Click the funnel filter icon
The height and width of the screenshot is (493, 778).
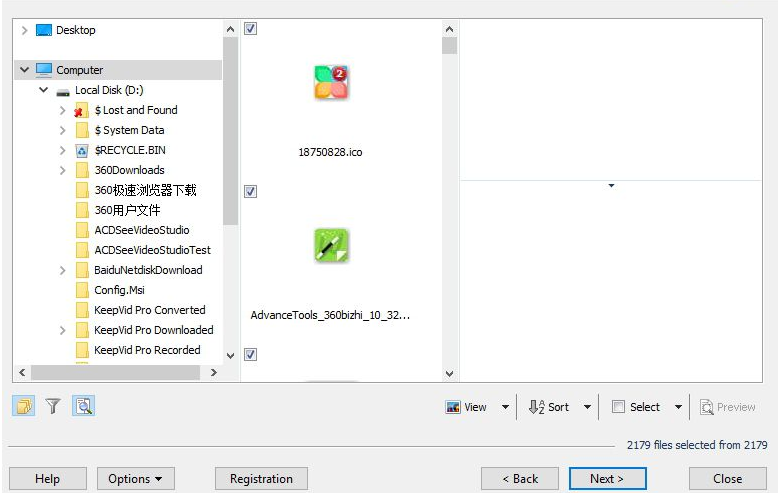tap(53, 406)
